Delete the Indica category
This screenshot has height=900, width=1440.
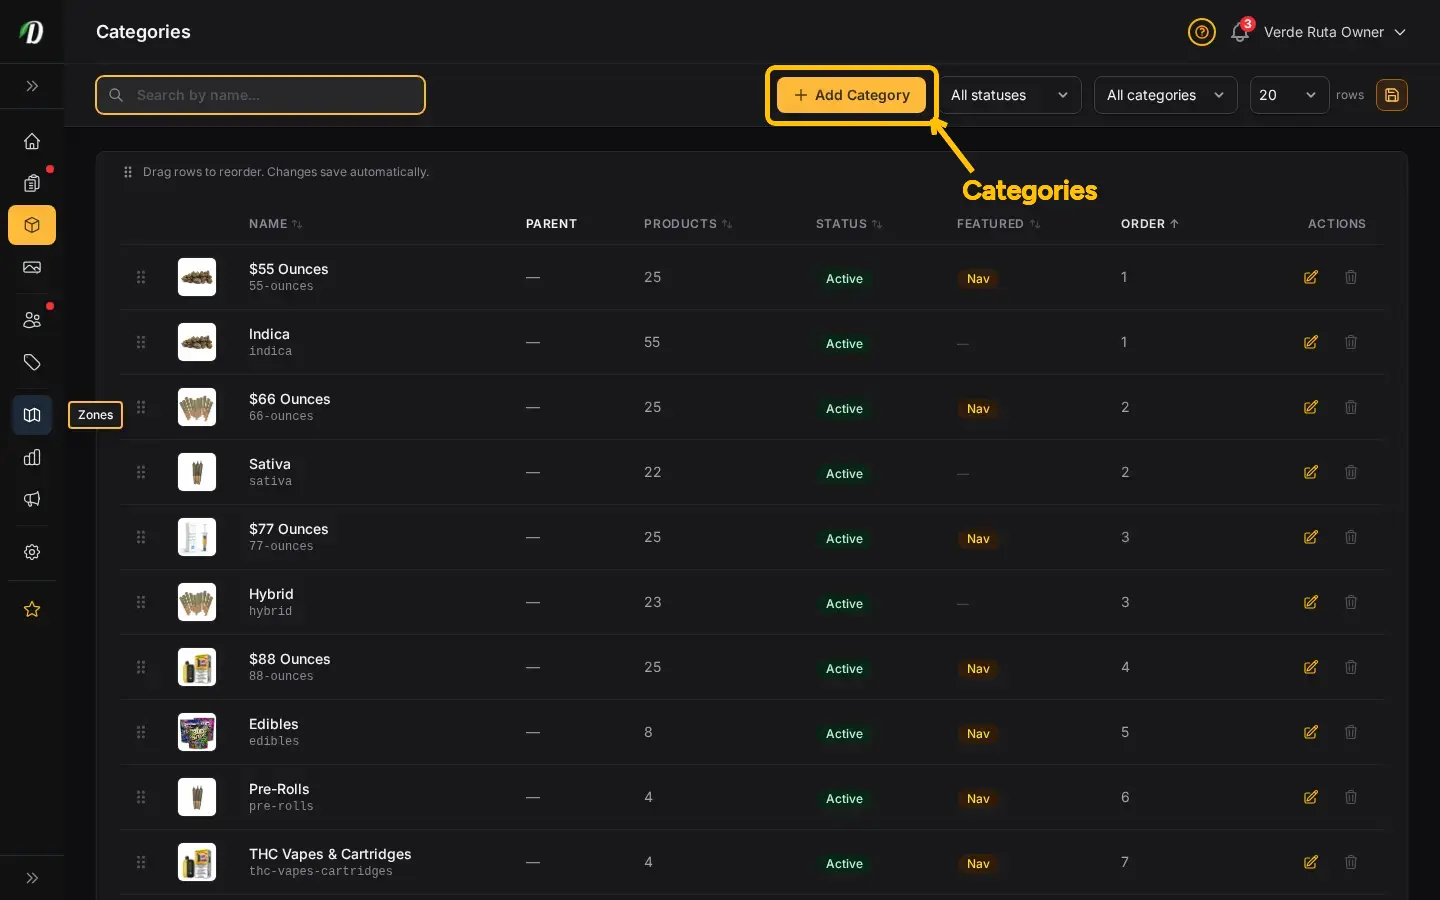point(1351,342)
